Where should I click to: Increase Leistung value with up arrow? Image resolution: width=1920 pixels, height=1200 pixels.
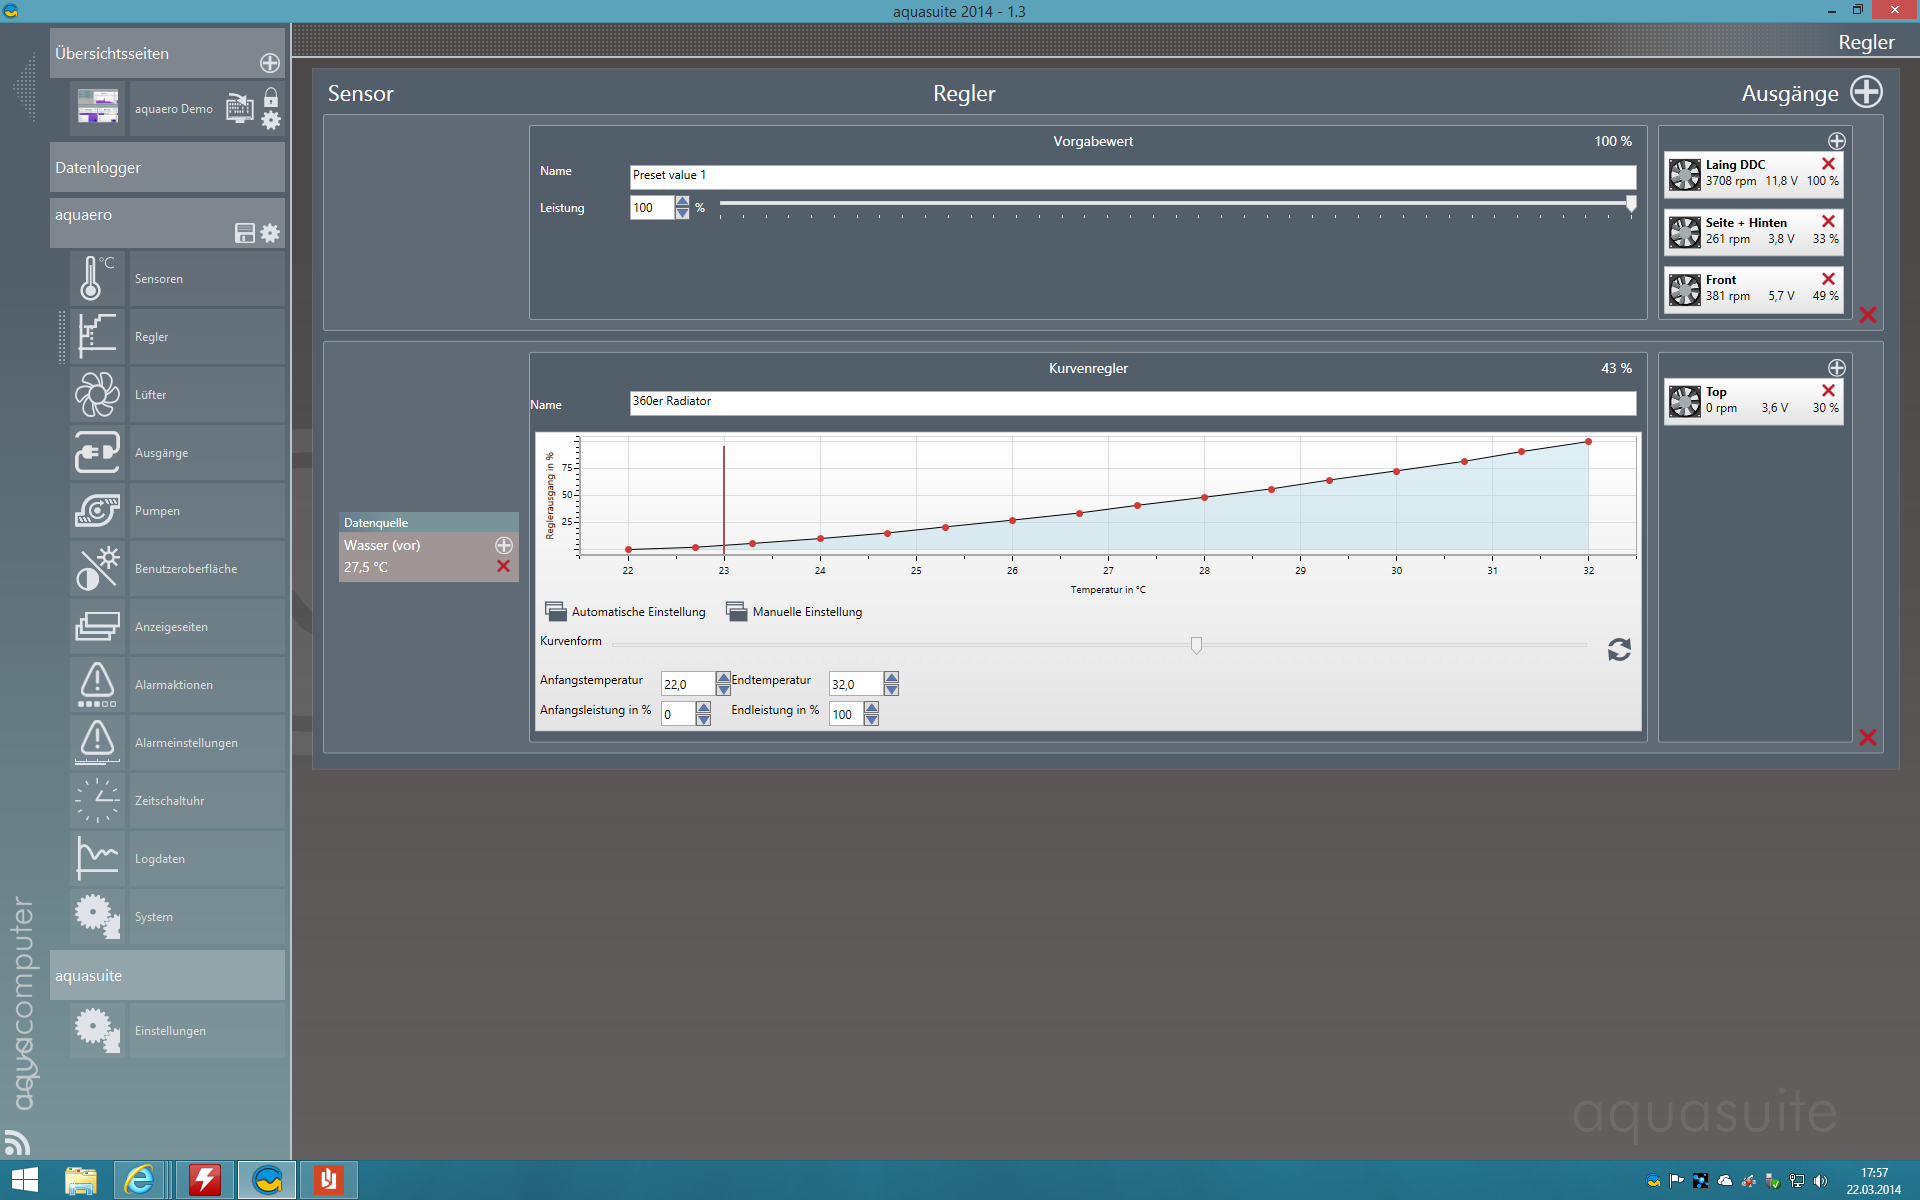tap(682, 202)
